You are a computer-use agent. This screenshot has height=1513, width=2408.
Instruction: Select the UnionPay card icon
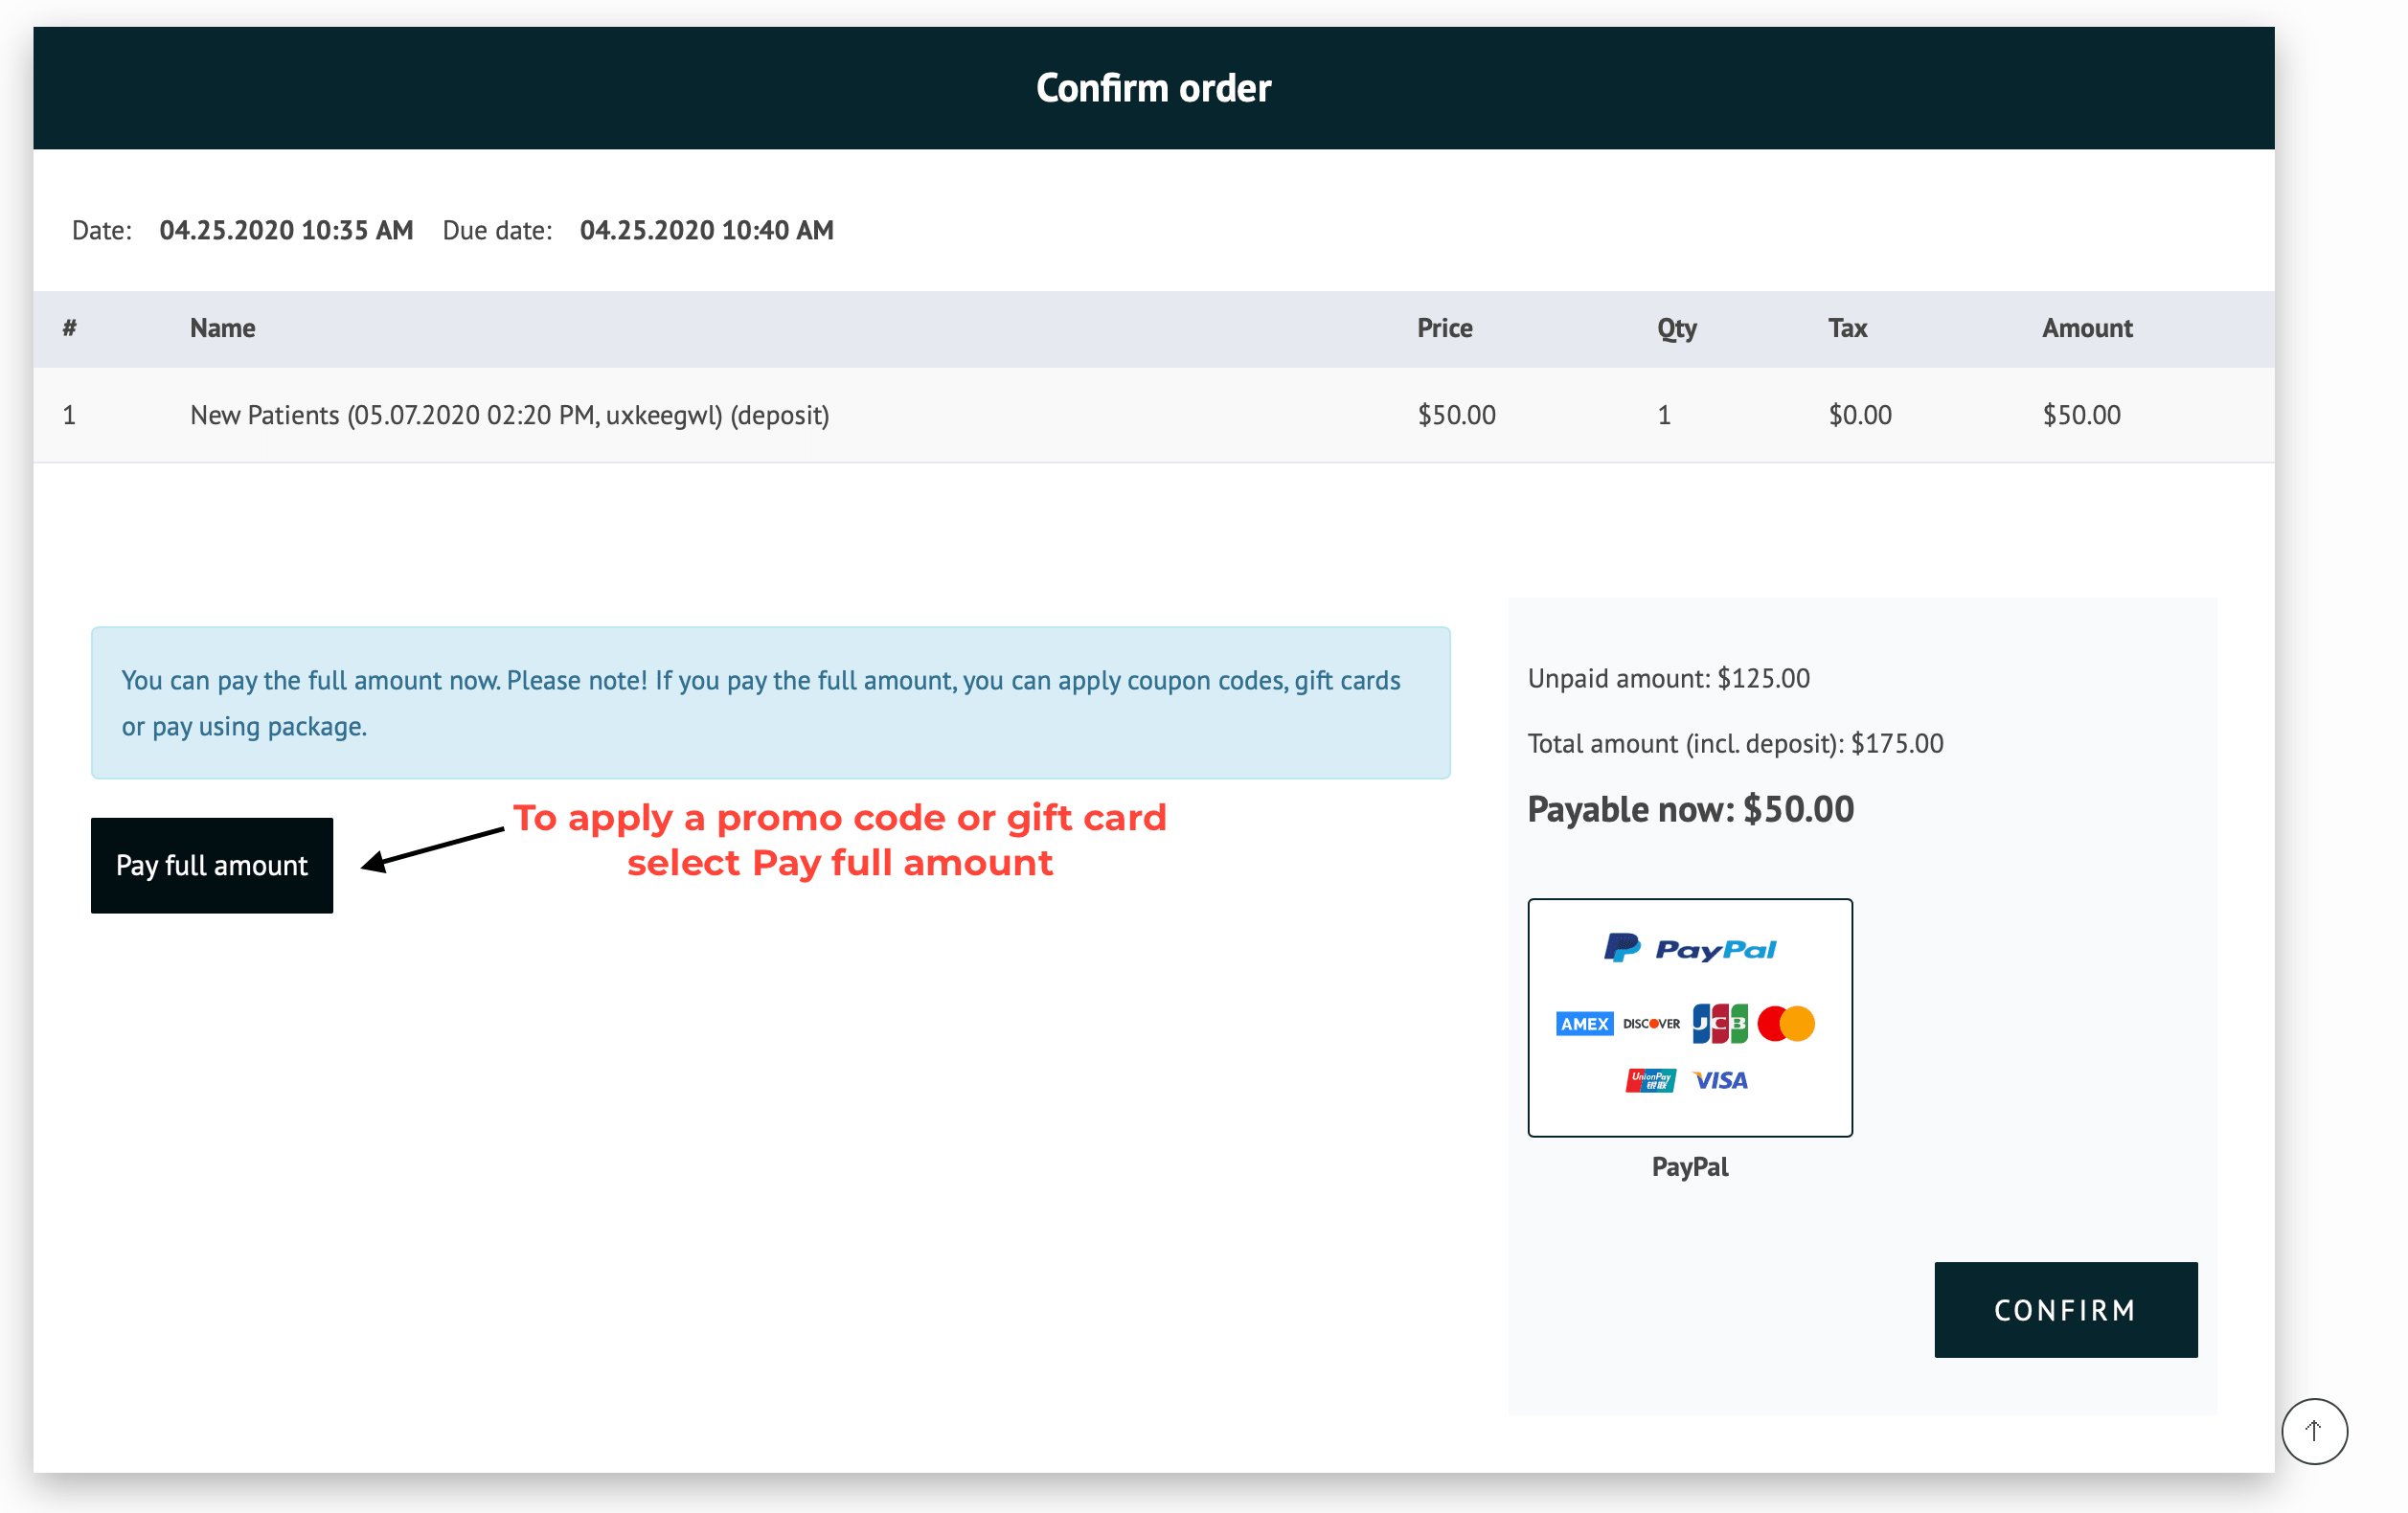coord(1650,1080)
